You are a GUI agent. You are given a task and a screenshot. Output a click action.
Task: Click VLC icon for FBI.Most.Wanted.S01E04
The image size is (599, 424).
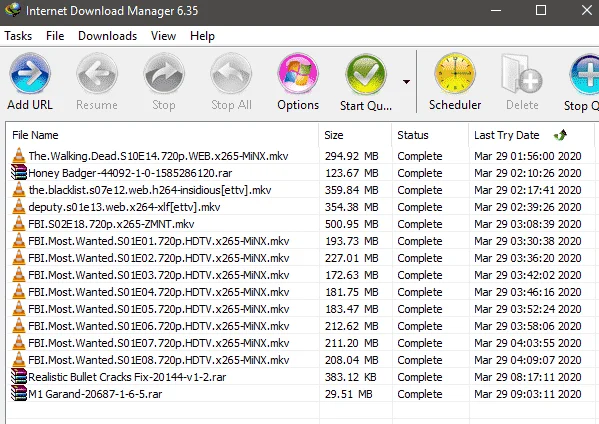(x=19, y=292)
